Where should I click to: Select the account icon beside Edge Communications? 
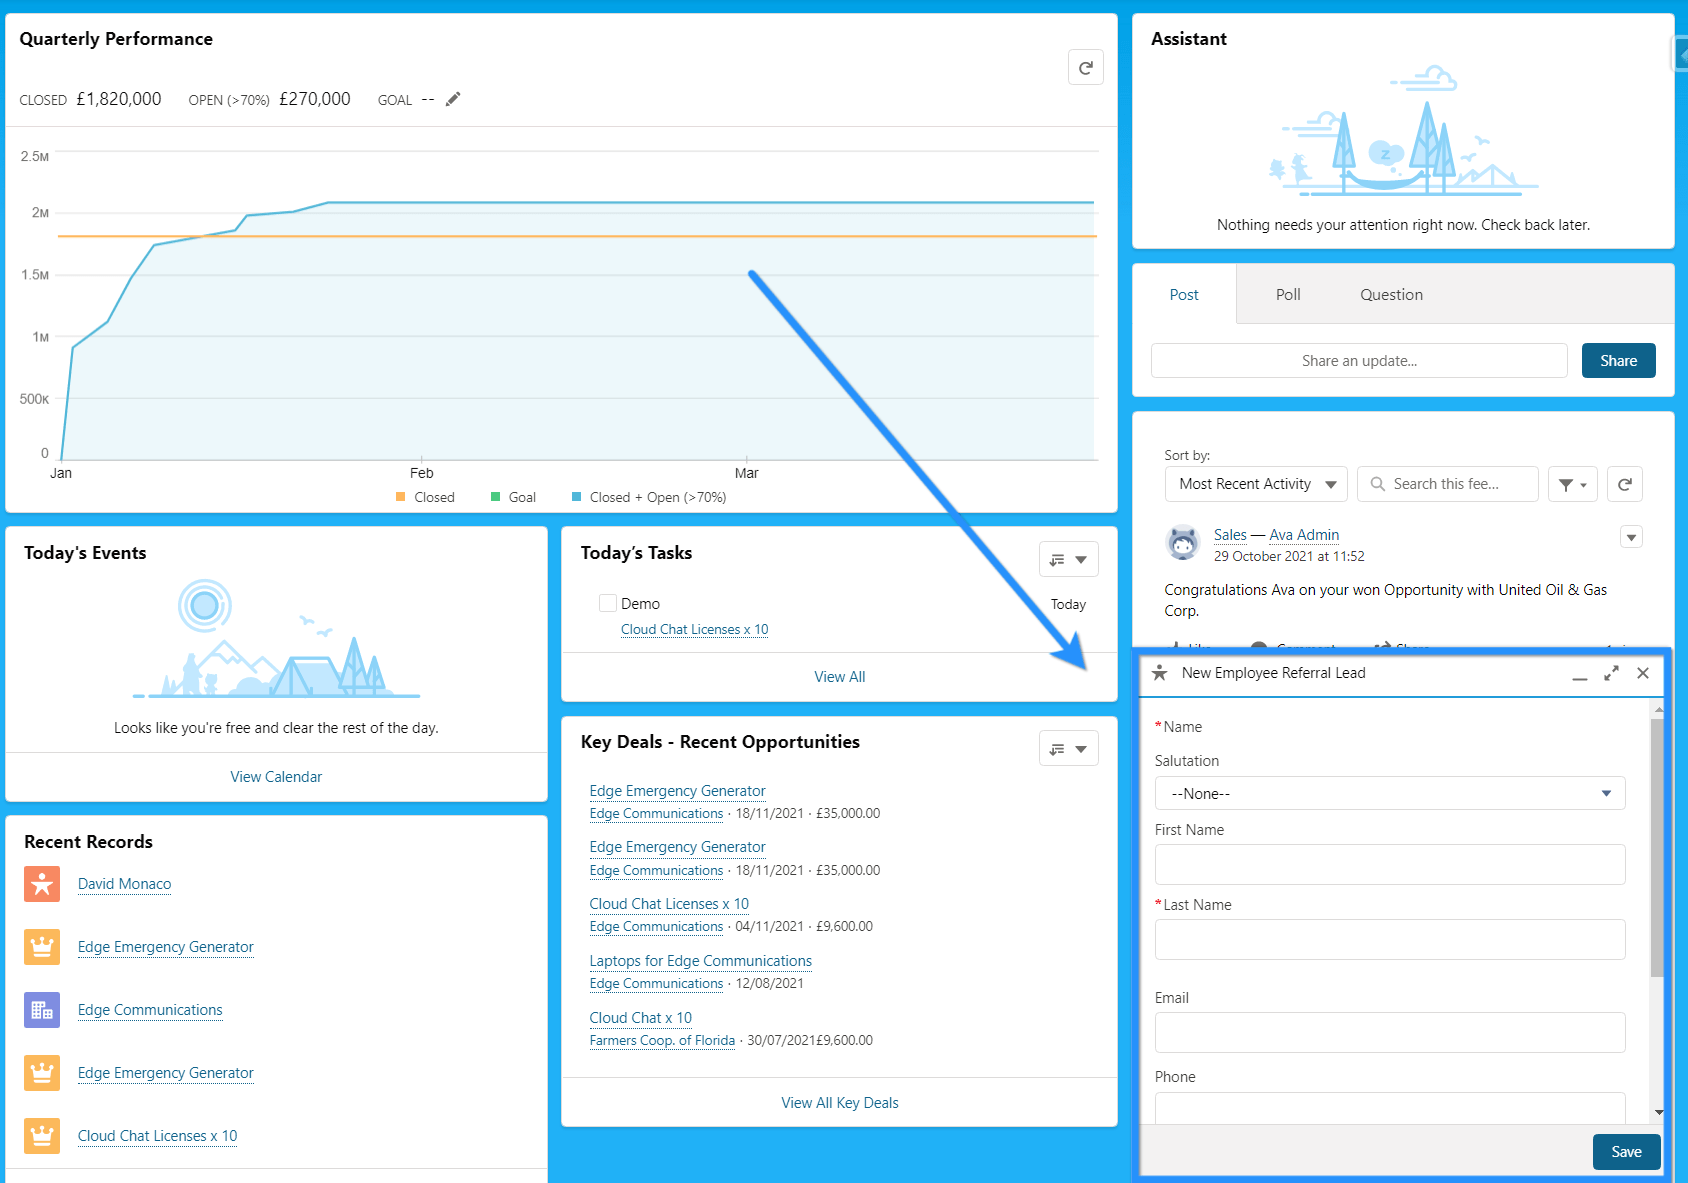[x=41, y=1010]
